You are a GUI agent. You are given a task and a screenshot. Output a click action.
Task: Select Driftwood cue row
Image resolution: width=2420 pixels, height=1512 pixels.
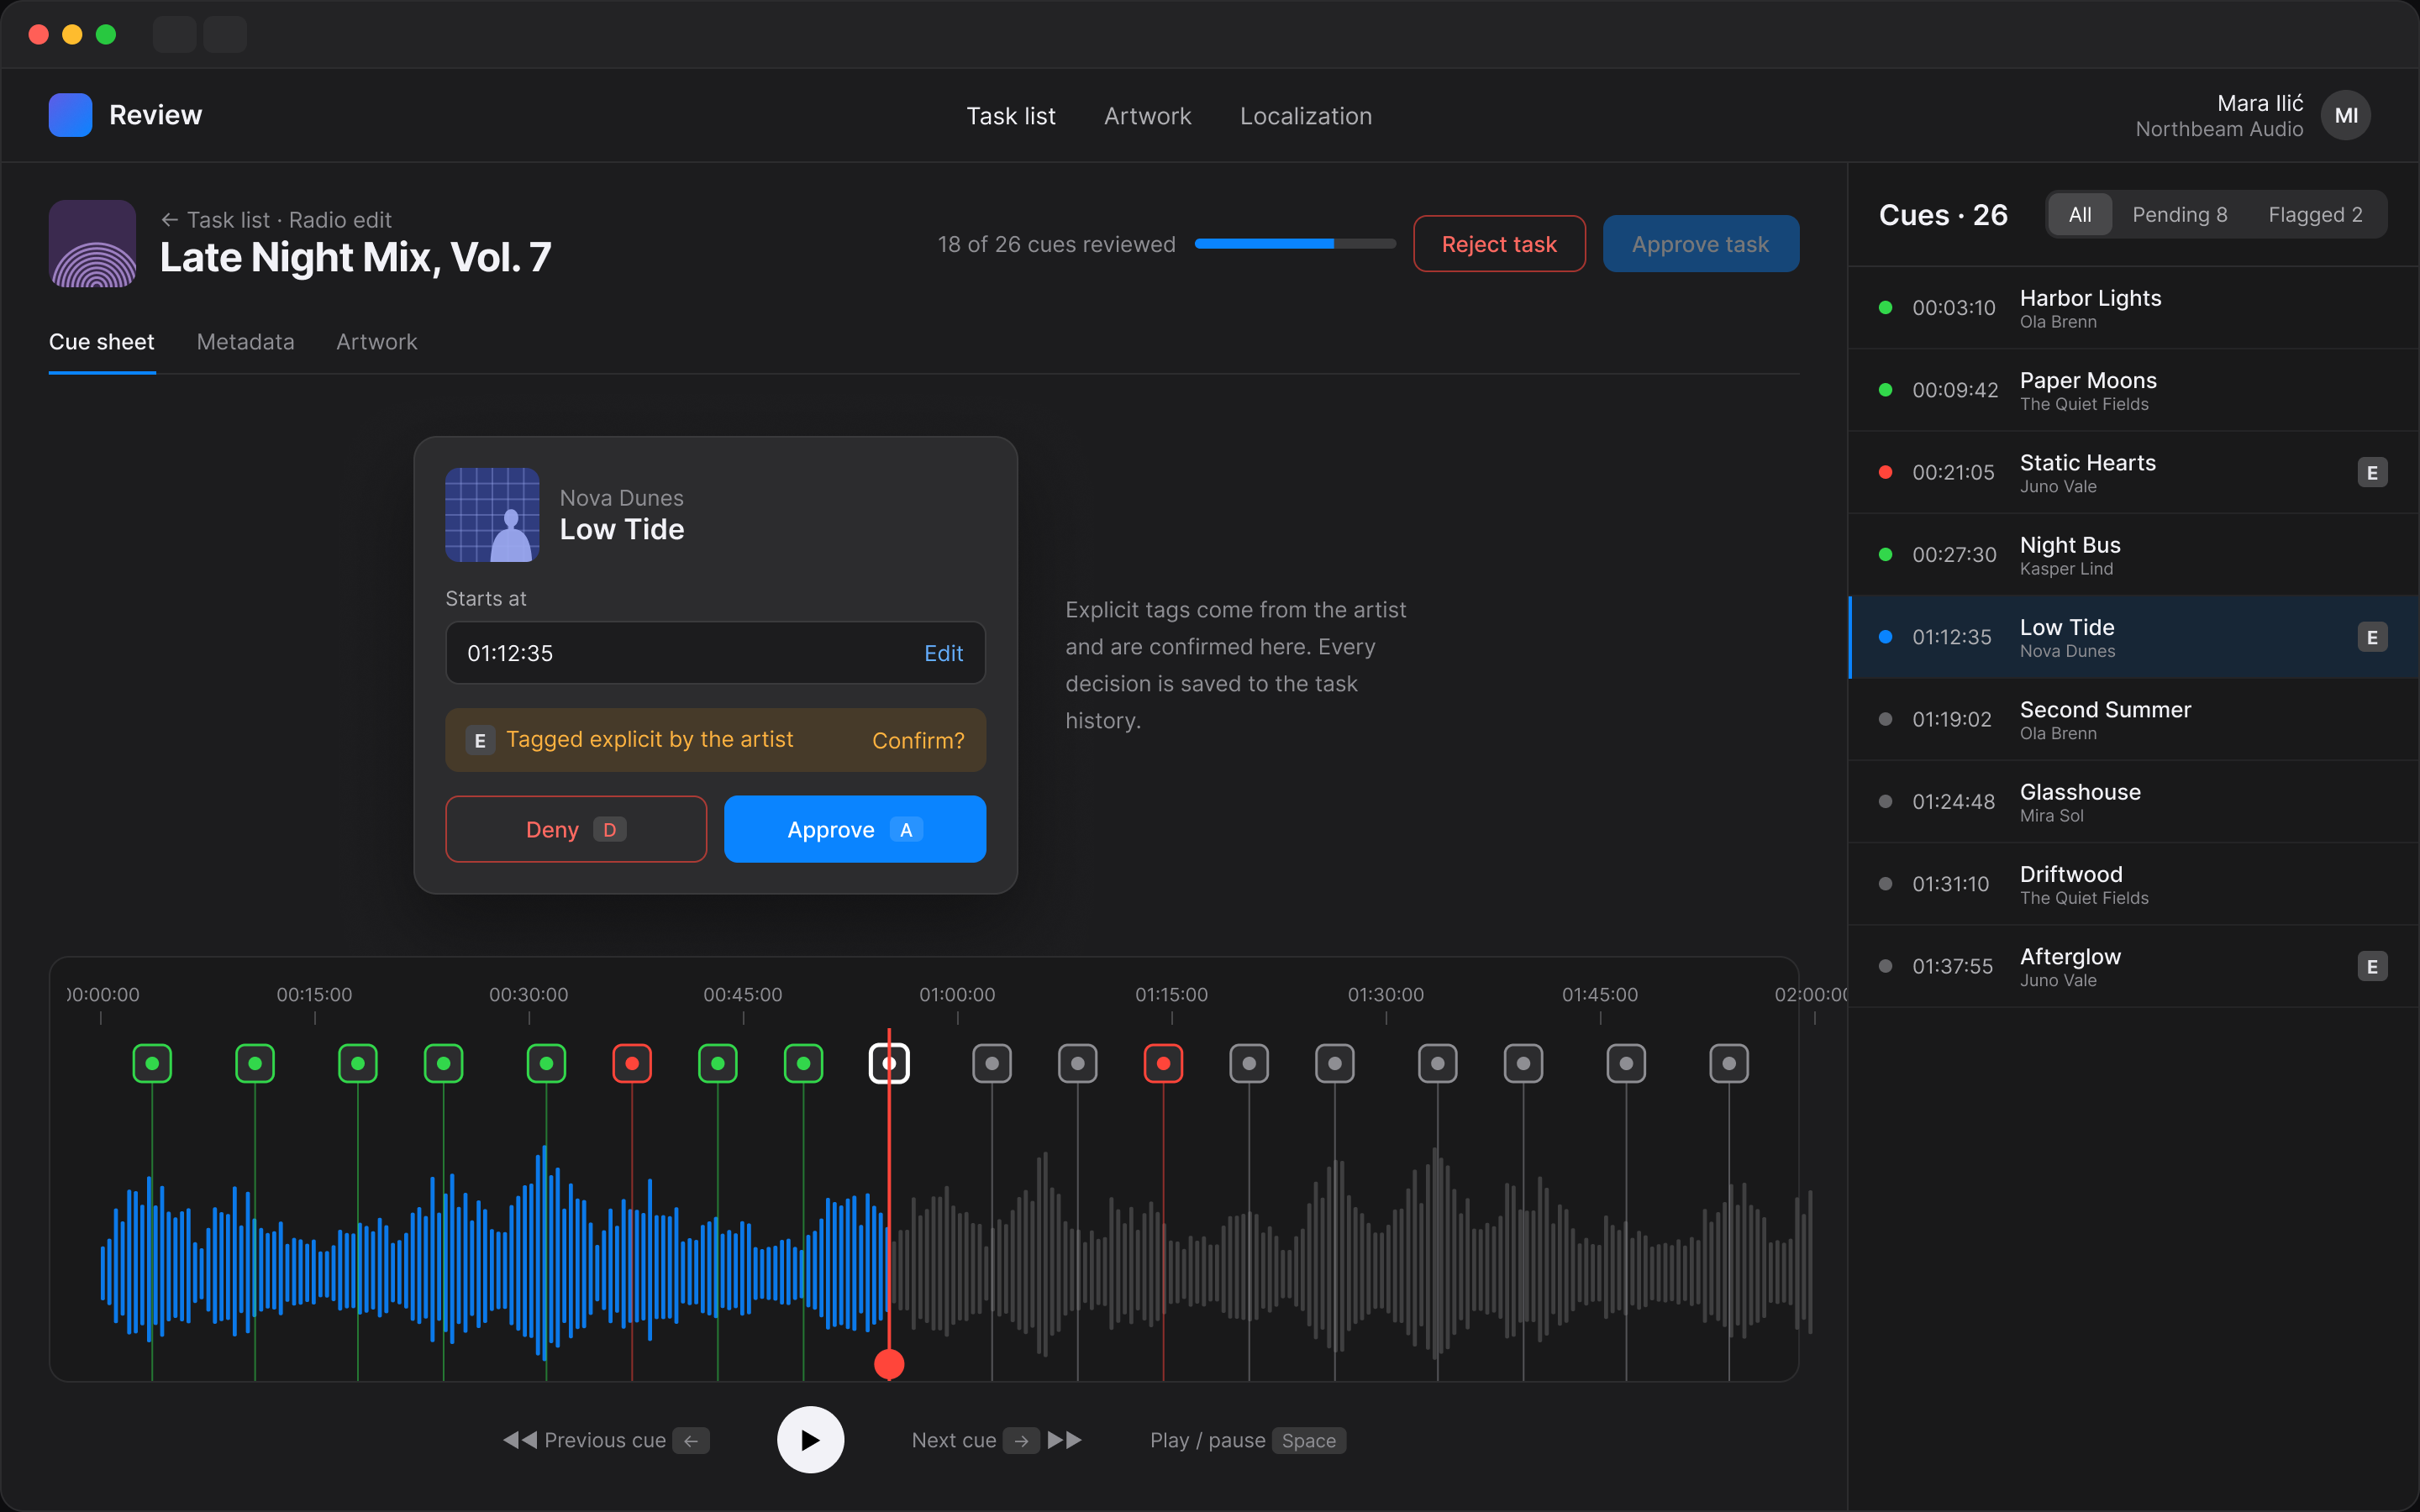tap(2134, 884)
